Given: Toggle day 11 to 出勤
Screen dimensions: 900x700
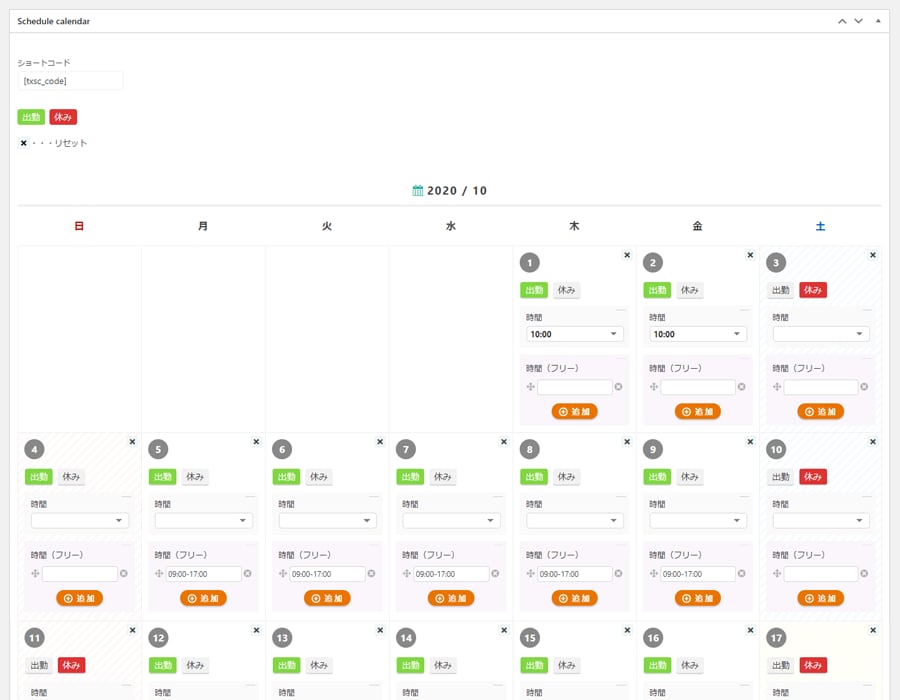Looking at the screenshot, I should tap(39, 666).
